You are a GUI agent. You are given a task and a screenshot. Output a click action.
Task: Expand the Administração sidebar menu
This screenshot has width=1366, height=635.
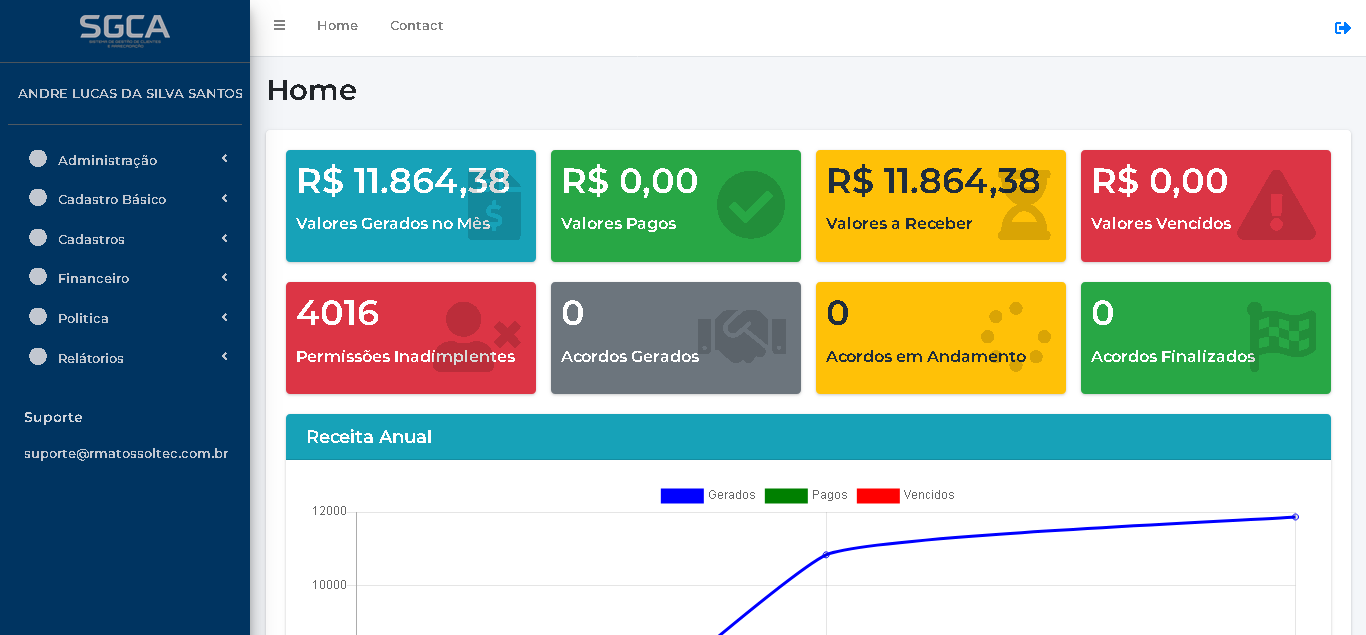(x=107, y=160)
